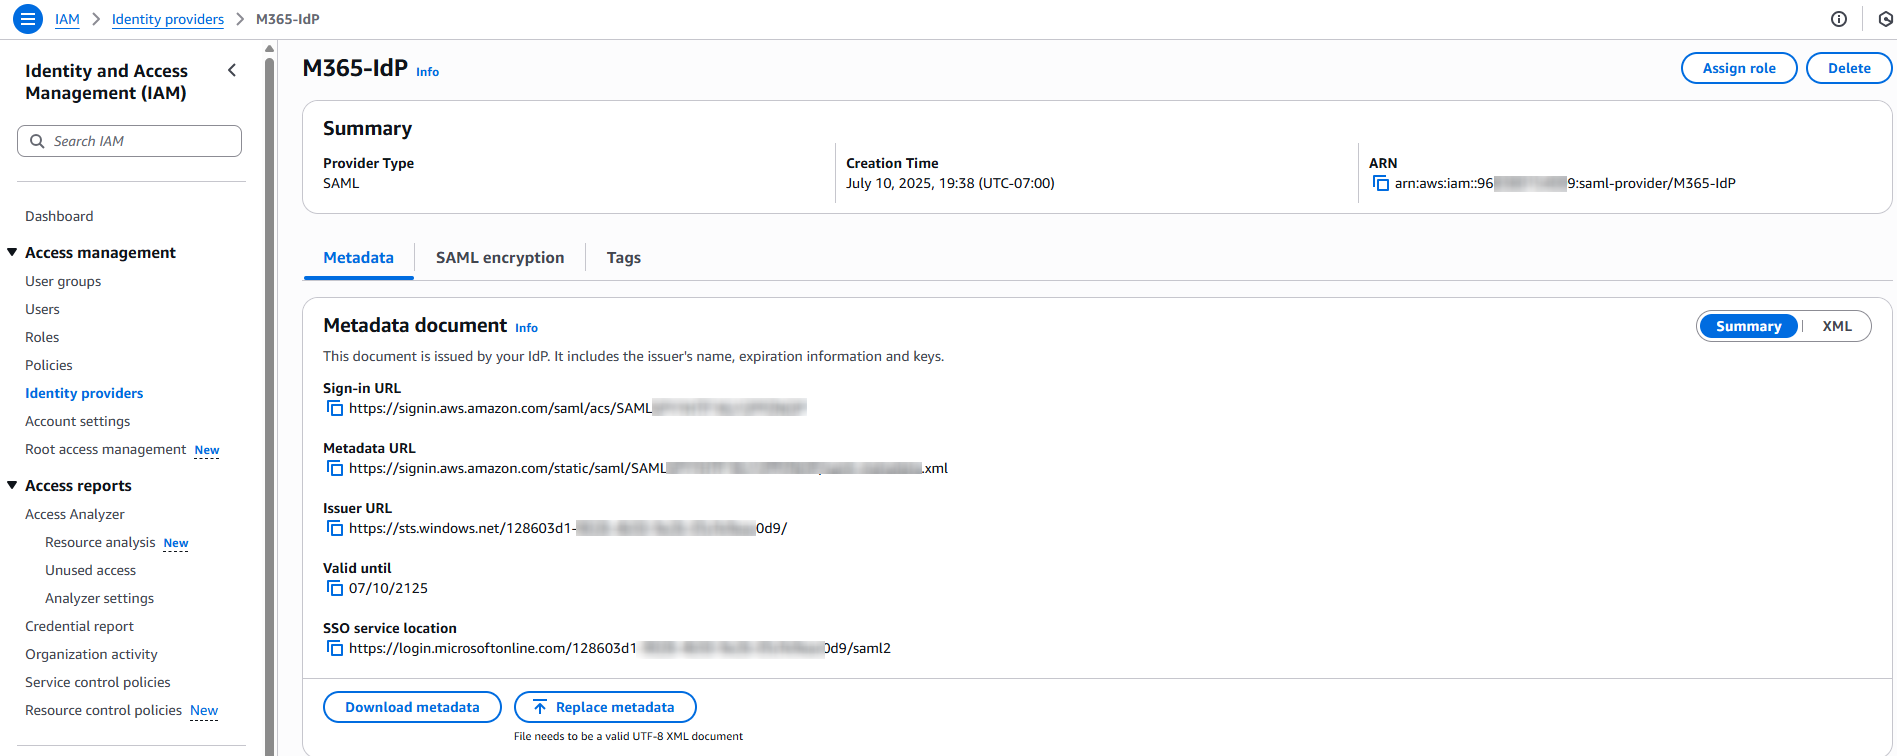
Task: Click the hexagon settings icon at top right
Action: coord(1885,19)
